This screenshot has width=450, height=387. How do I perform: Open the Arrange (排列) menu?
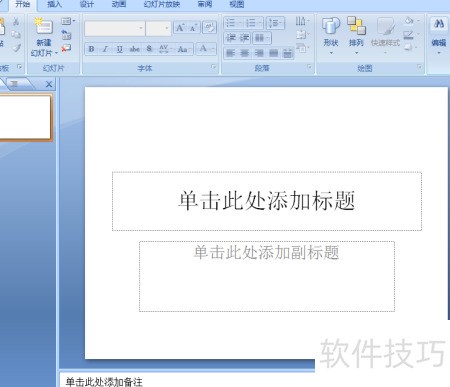click(356, 36)
